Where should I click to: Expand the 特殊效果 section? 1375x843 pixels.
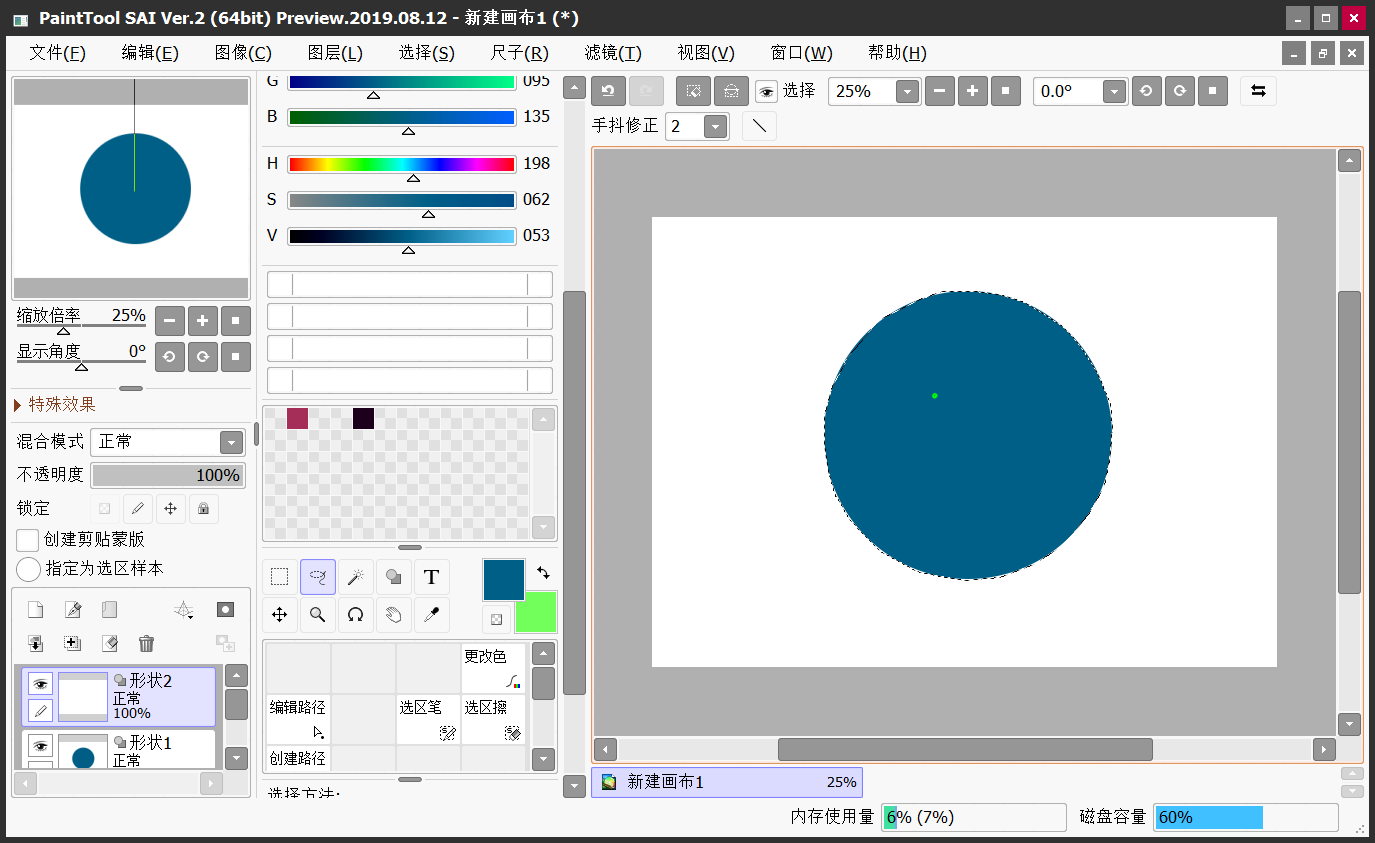coord(56,405)
